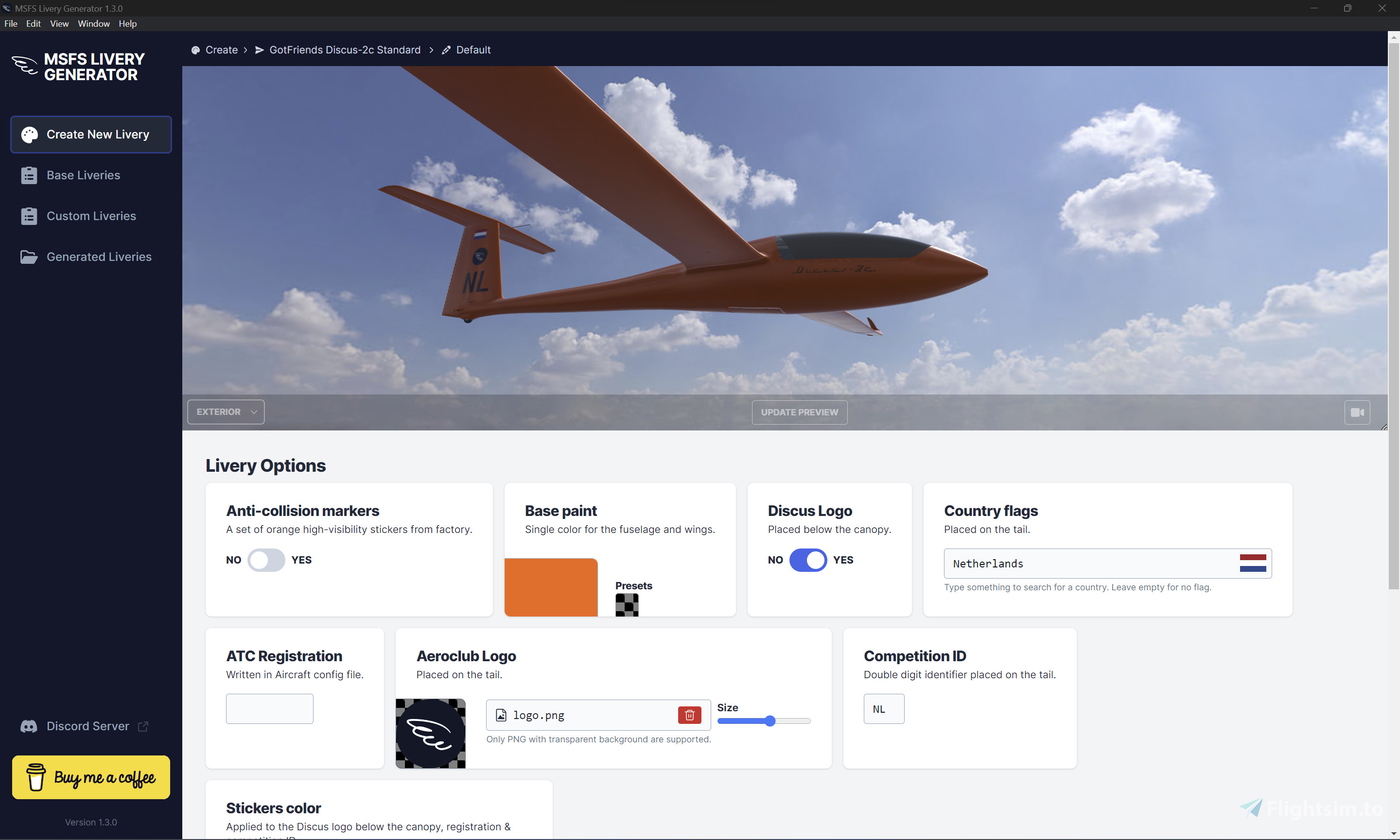Open the File menu
Viewport: 1400px width, 840px height.
(x=10, y=23)
